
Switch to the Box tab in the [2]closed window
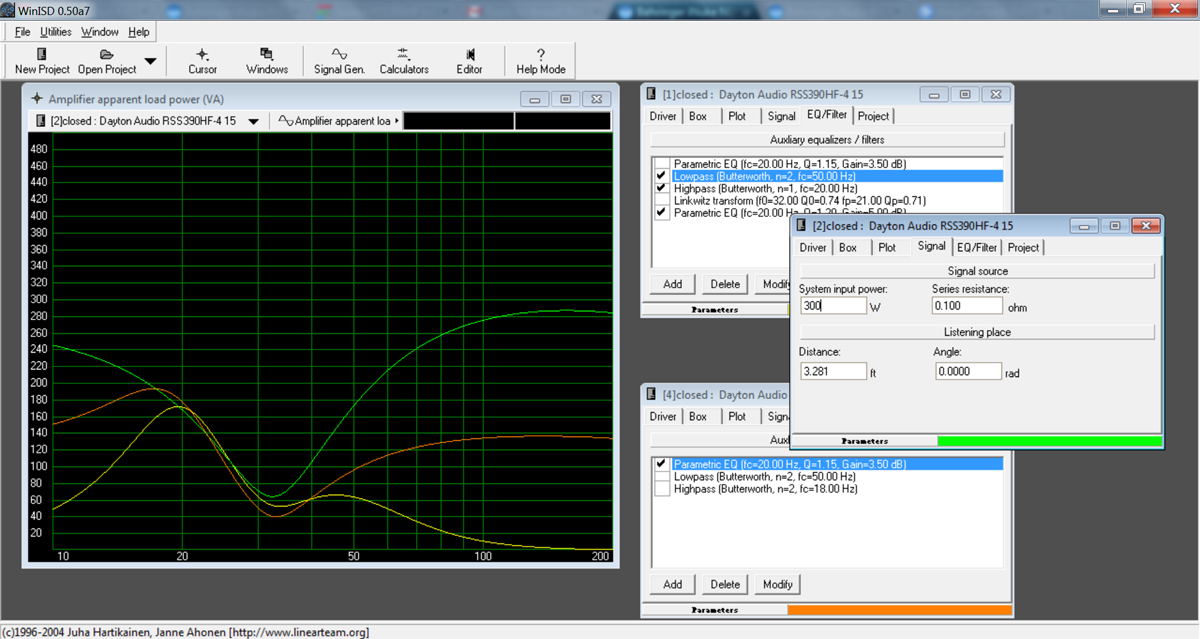848,248
